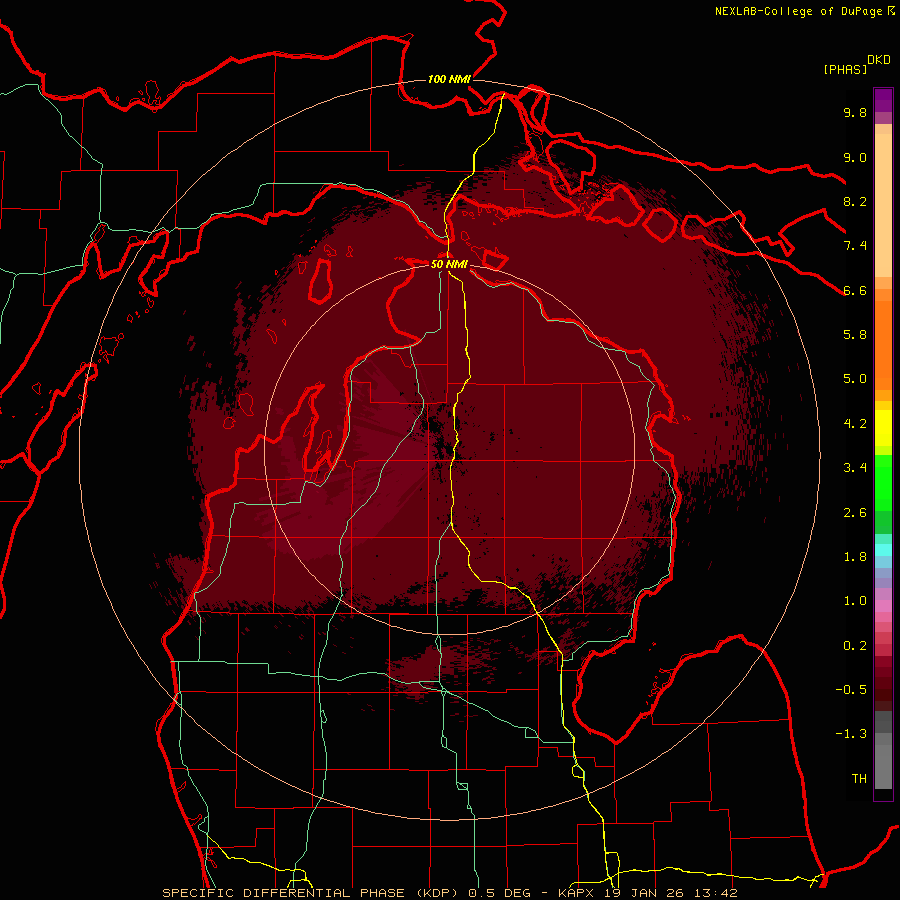Pick the orange color band in the legend

click(x=883, y=346)
